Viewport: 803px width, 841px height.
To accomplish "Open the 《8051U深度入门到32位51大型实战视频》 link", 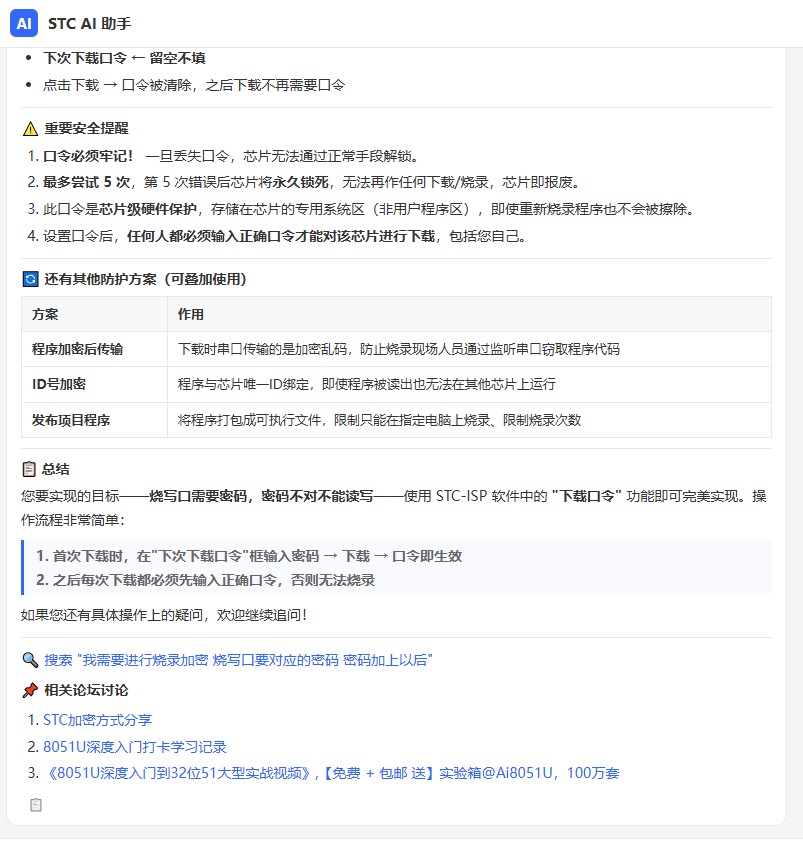I will pos(331,773).
